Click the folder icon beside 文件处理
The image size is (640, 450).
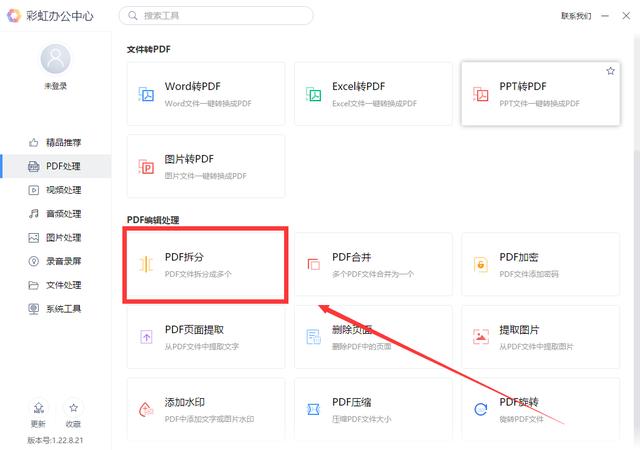tap(33, 285)
